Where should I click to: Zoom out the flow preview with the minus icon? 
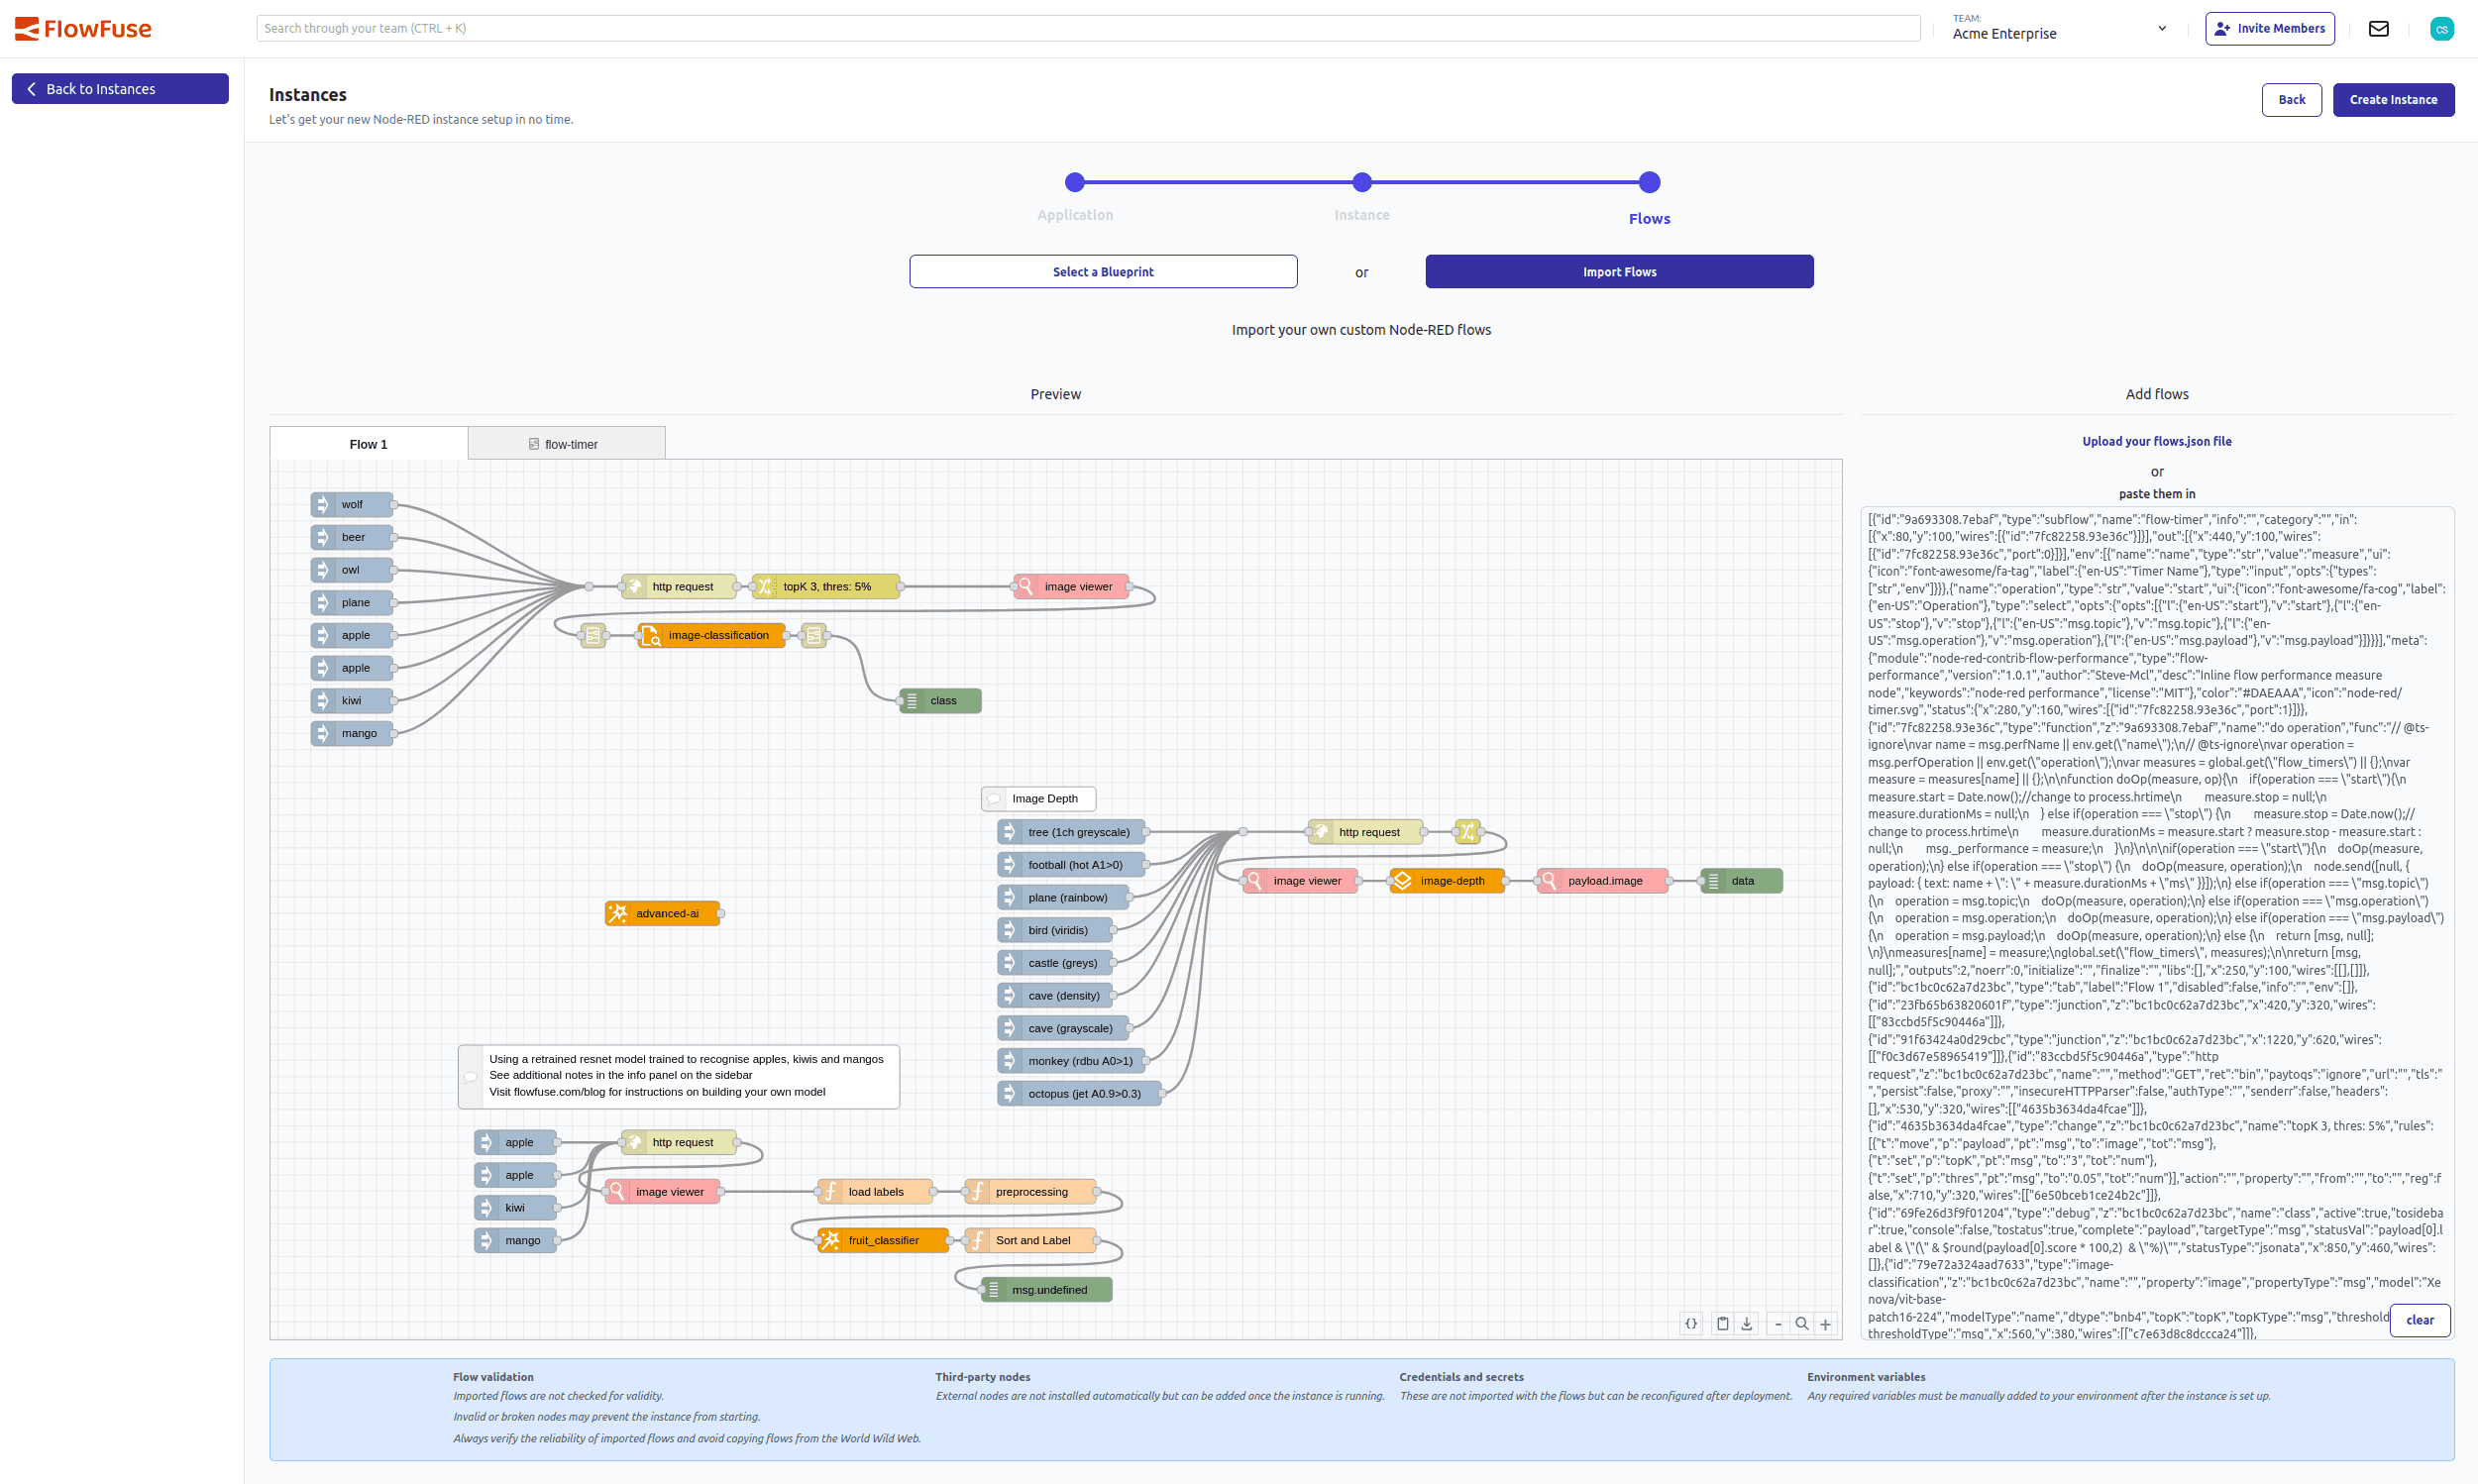[1778, 1322]
